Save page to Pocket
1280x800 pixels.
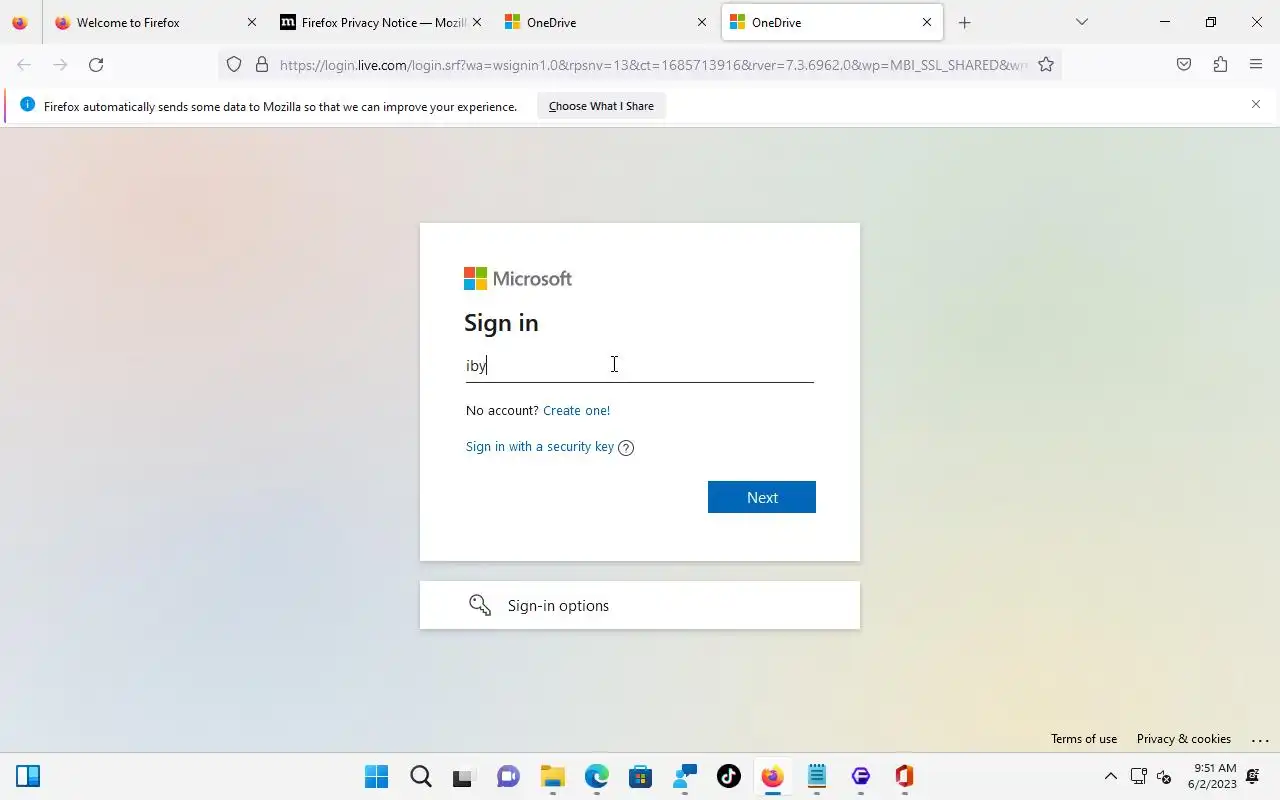click(x=1184, y=65)
